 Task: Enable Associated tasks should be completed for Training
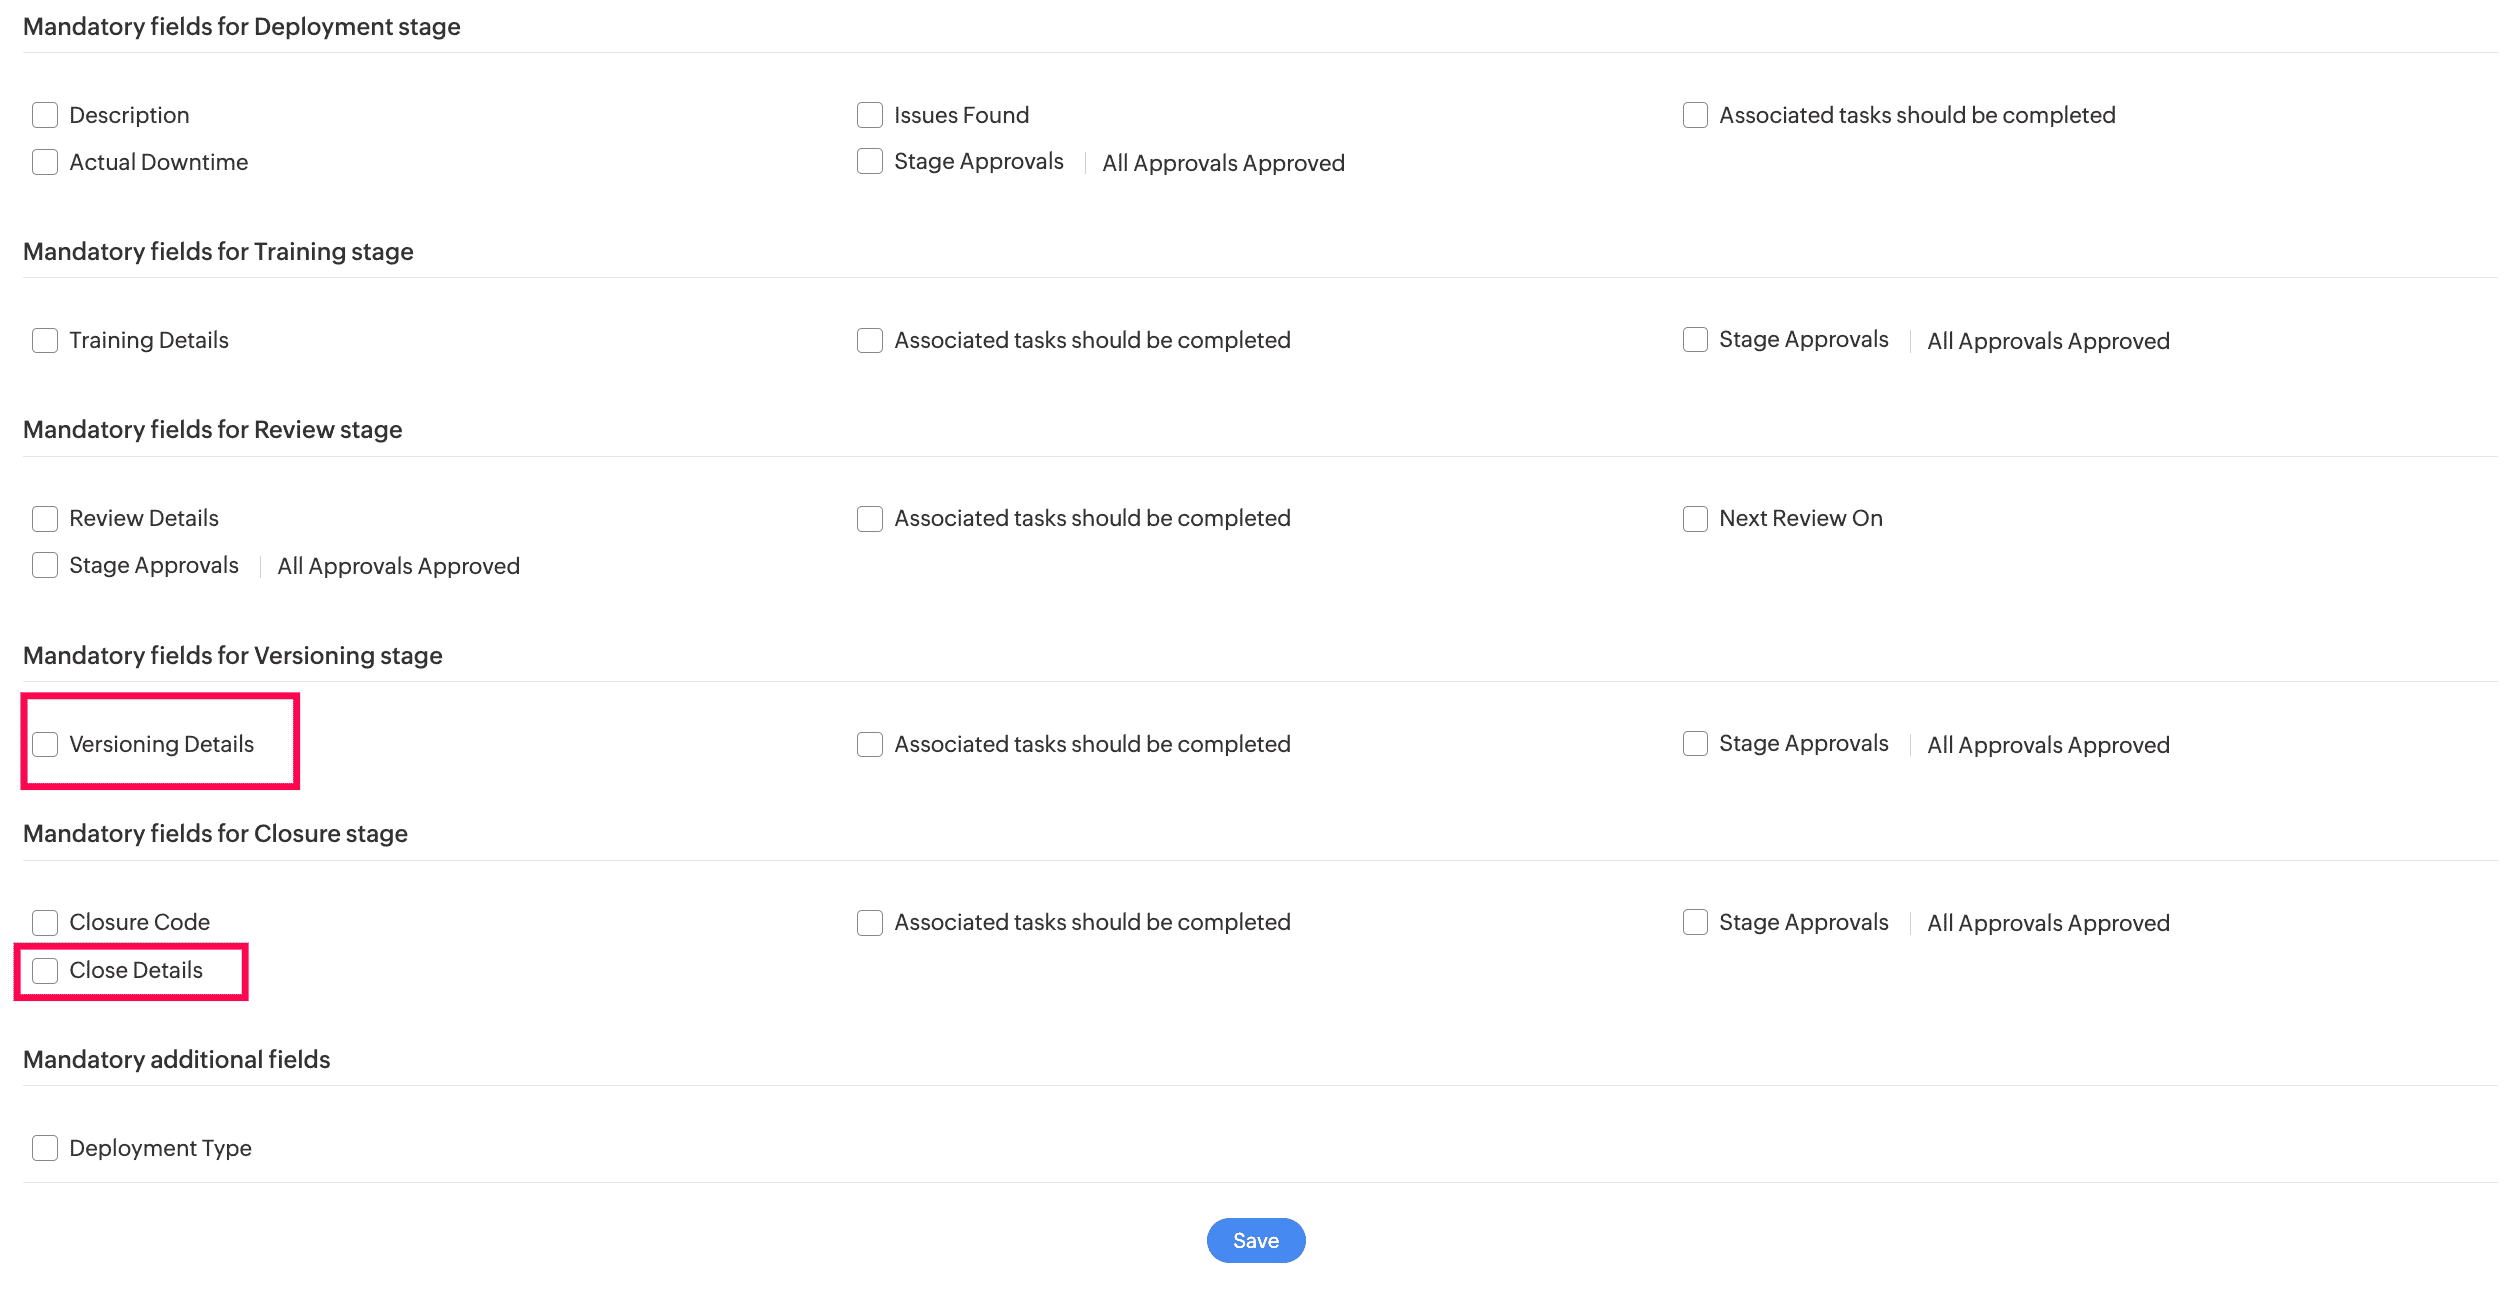tap(868, 339)
